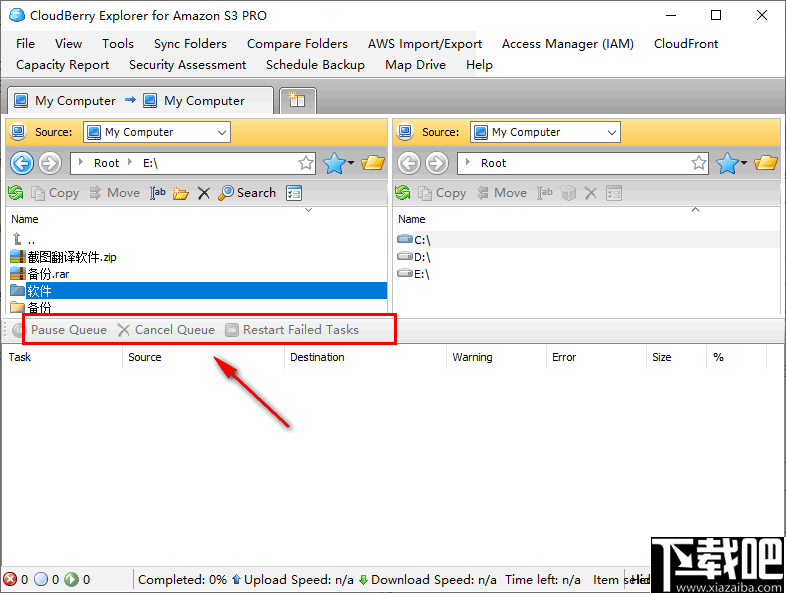786x593 pixels.
Task: Refresh the left pane file list
Action: tap(16, 192)
